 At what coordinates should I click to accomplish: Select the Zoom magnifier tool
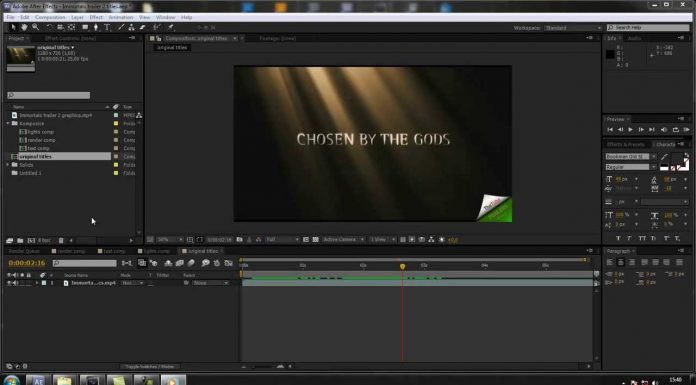tap(36, 27)
